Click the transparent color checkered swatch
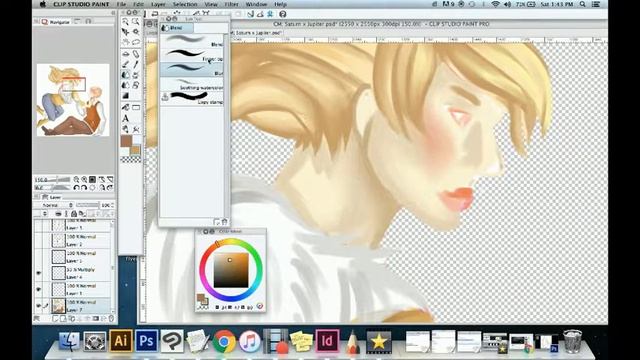 [x=131, y=160]
